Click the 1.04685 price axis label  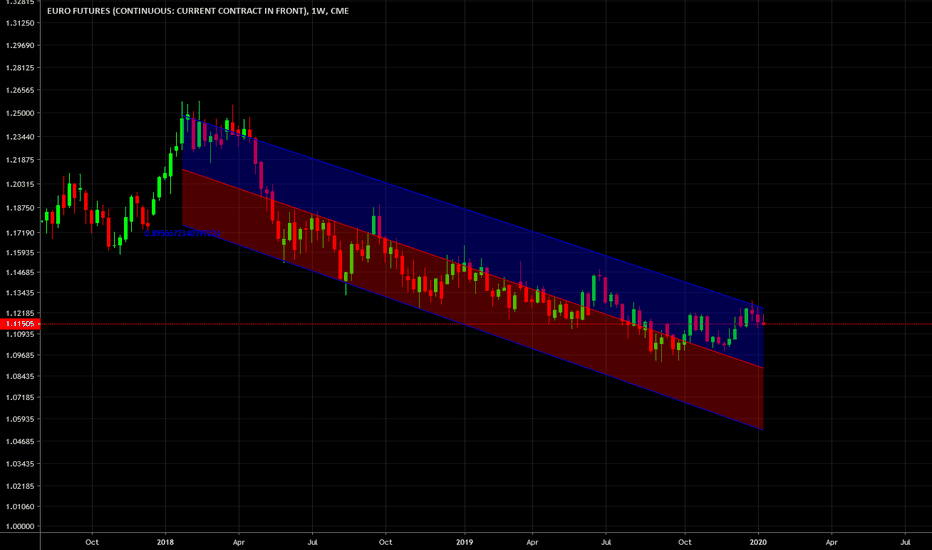click(x=20, y=442)
